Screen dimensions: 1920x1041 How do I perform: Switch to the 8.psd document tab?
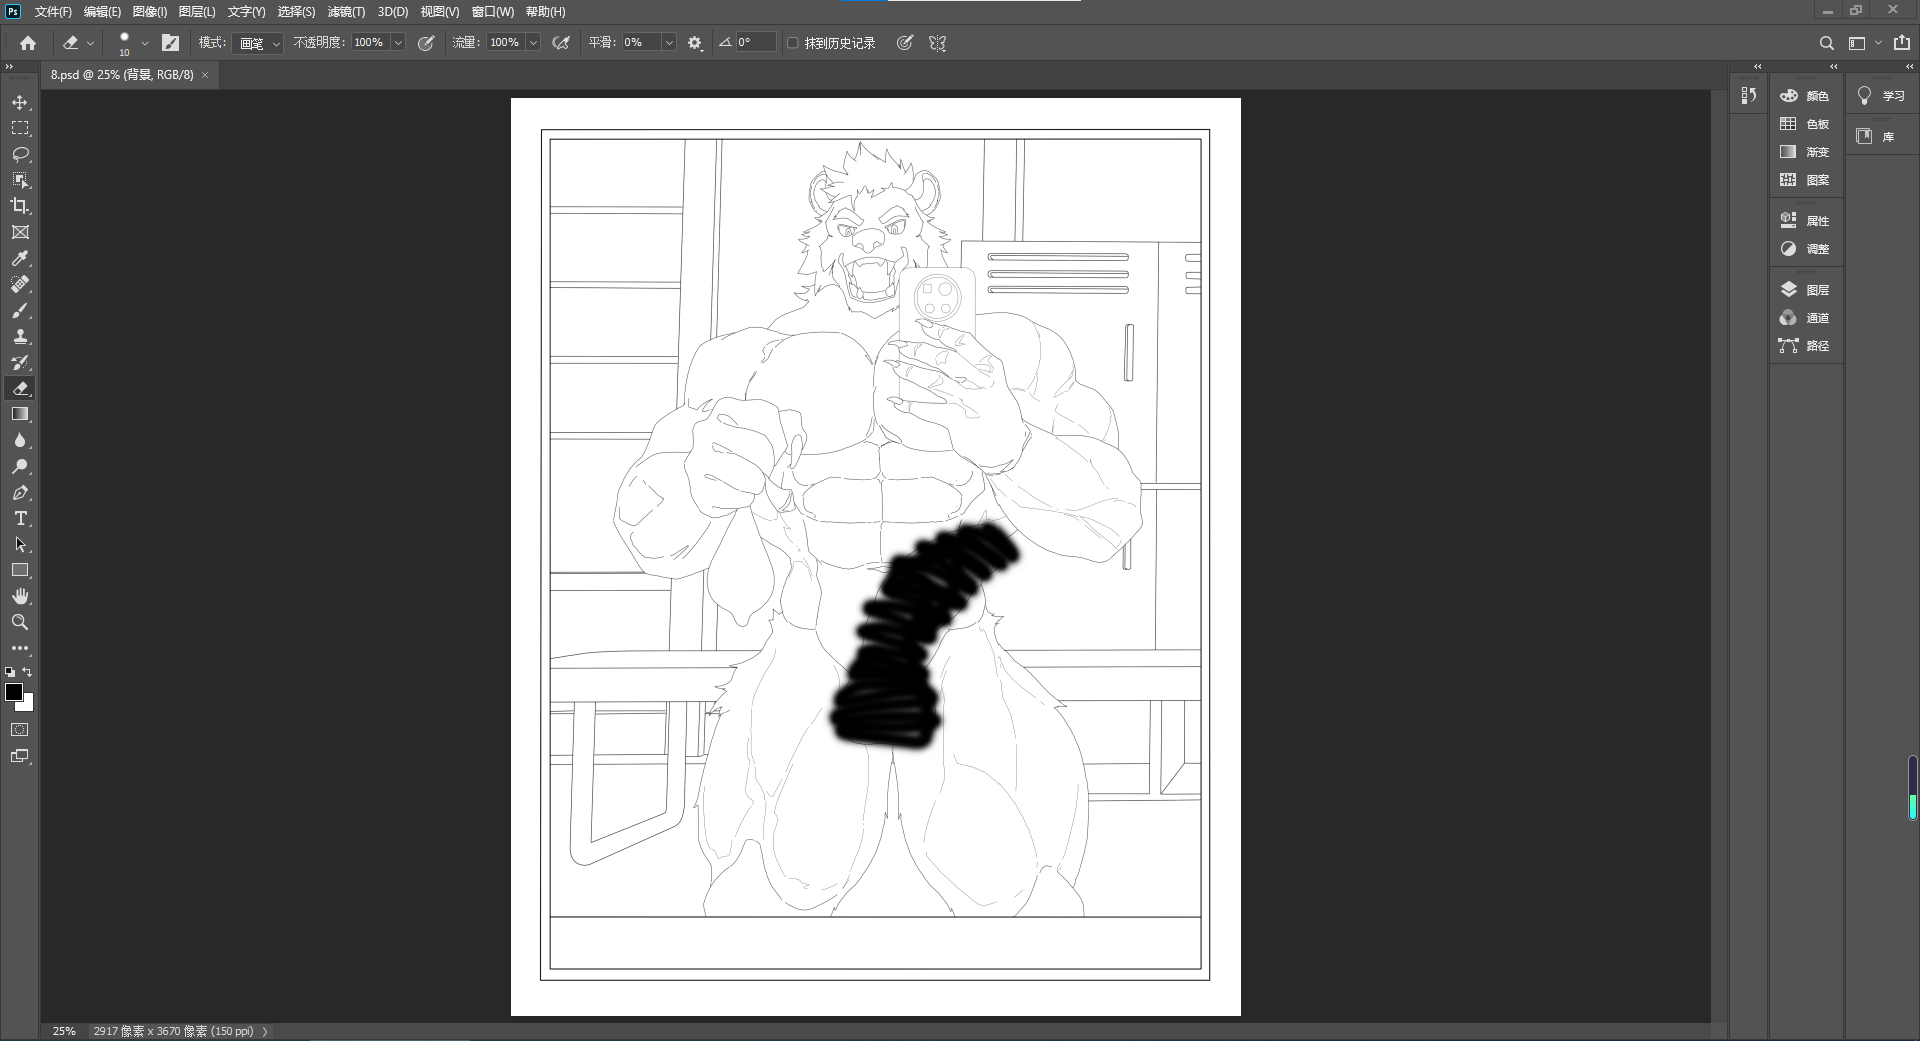click(x=122, y=75)
